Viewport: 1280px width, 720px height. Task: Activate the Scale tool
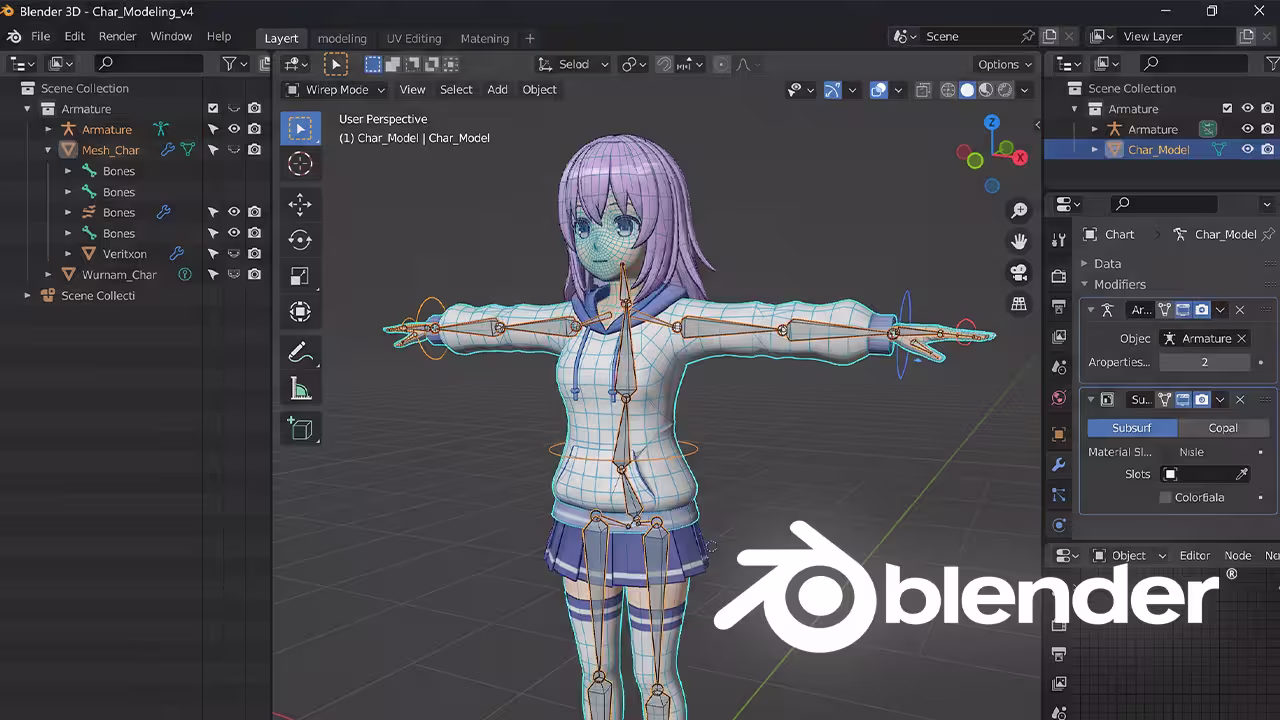(x=300, y=276)
